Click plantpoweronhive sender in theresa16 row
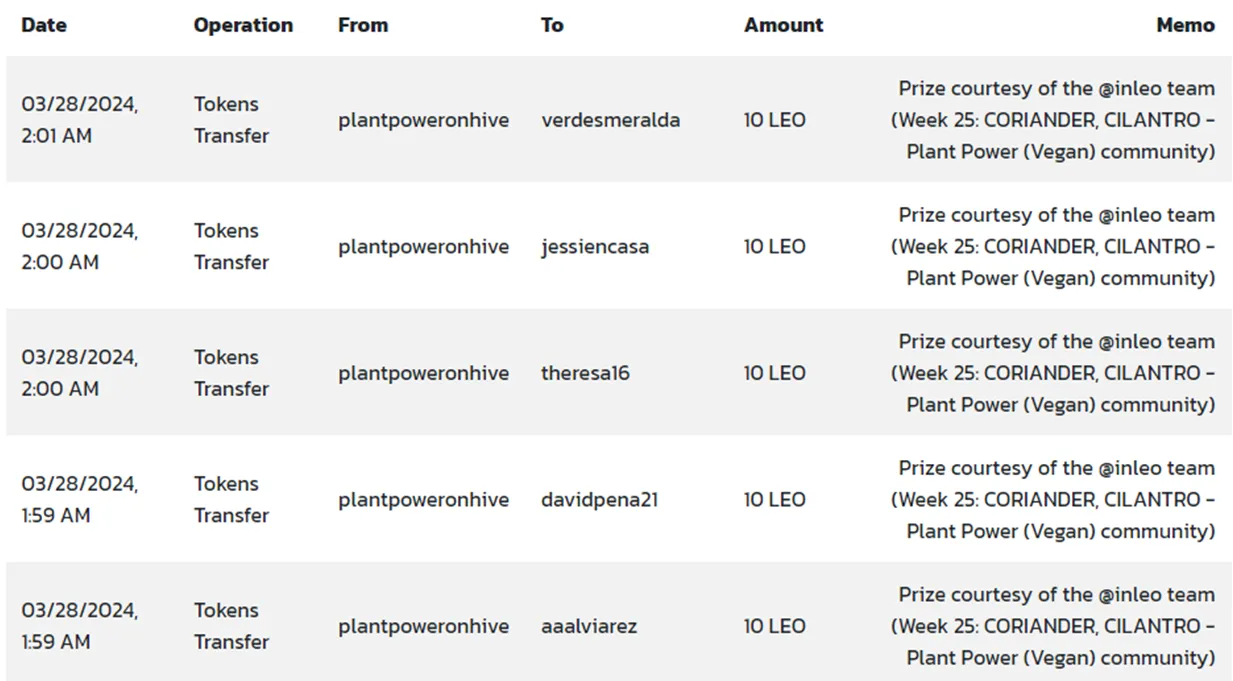This screenshot has width=1233, height=681. coord(423,373)
